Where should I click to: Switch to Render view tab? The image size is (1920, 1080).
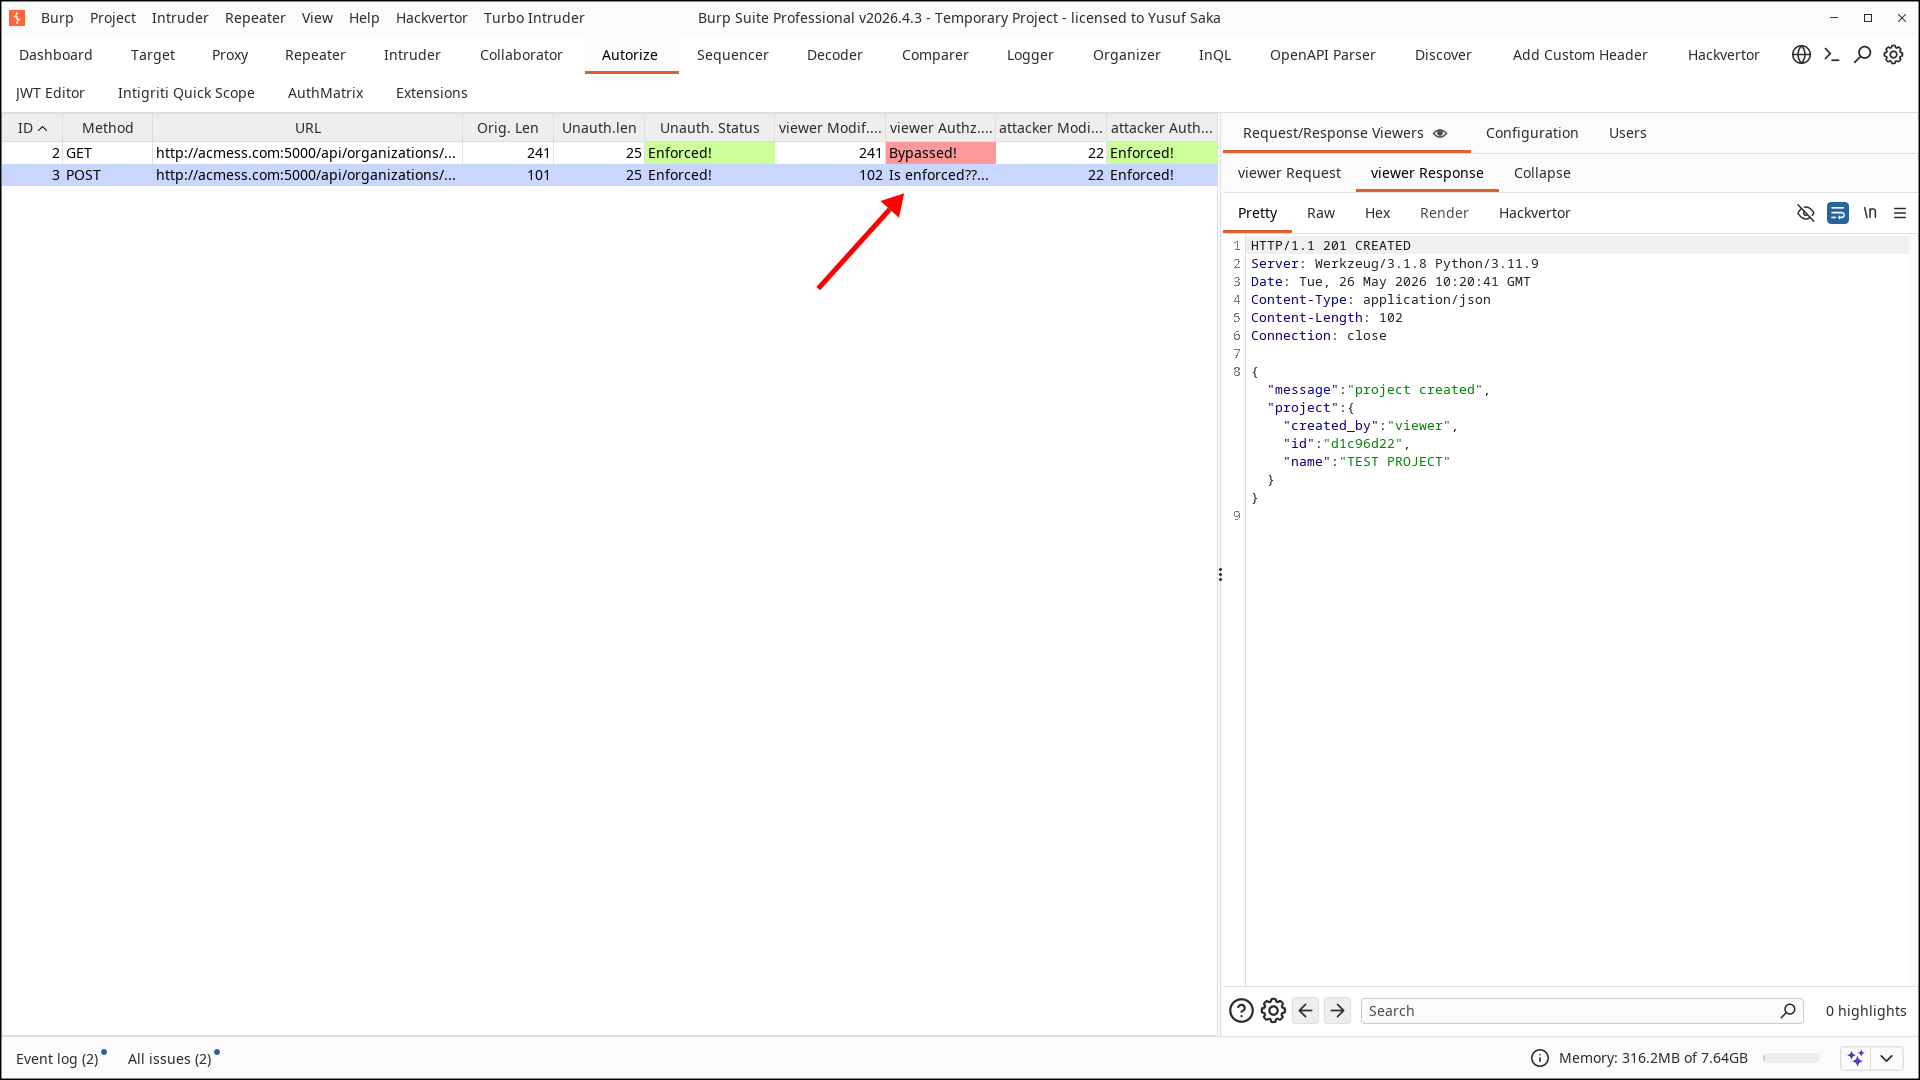point(1444,213)
